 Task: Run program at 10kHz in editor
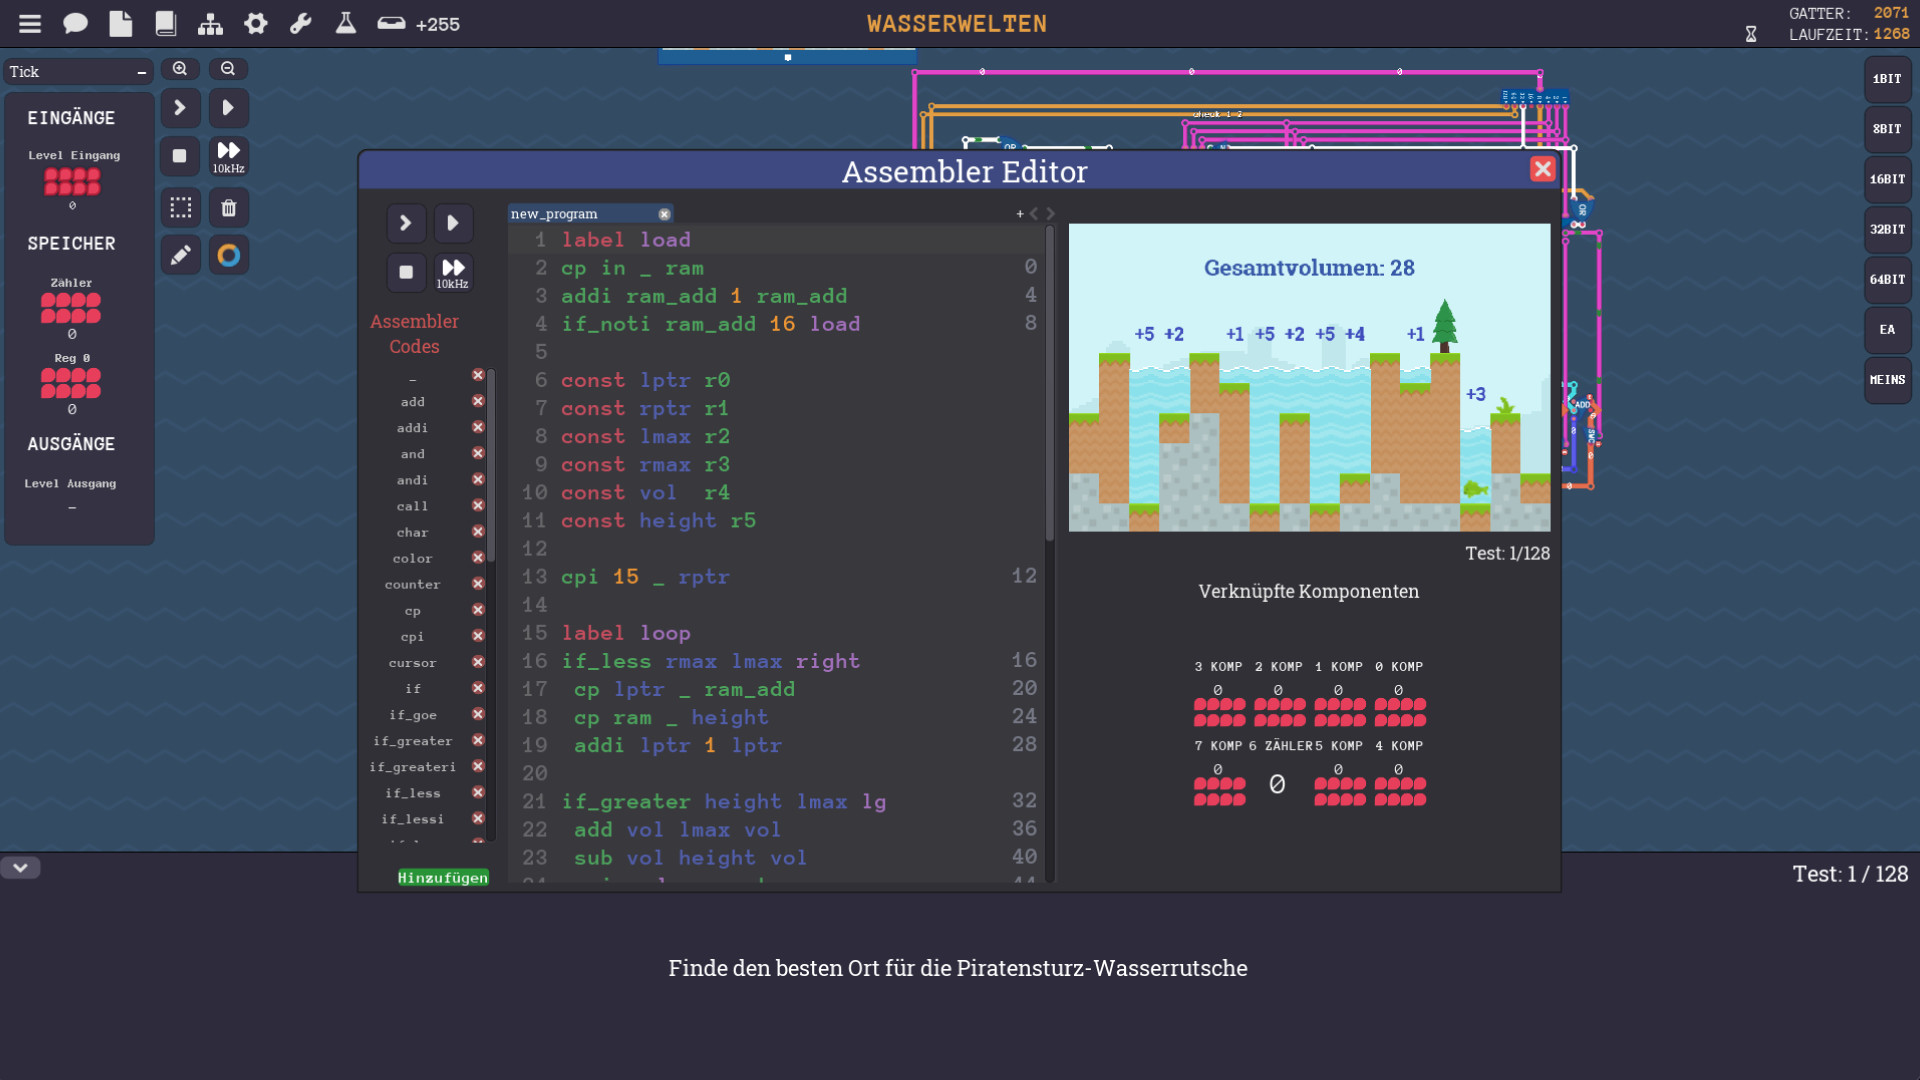(x=453, y=272)
